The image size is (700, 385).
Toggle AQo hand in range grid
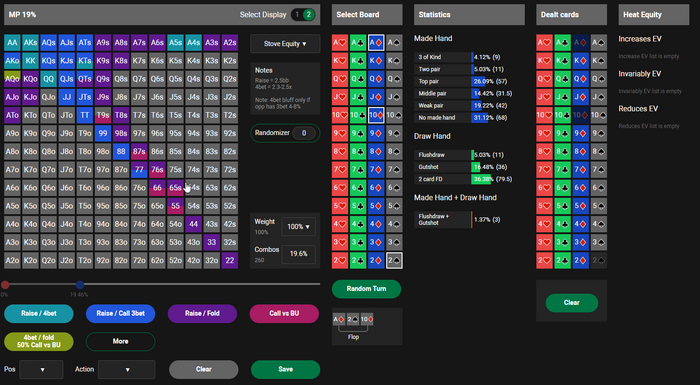click(12, 79)
